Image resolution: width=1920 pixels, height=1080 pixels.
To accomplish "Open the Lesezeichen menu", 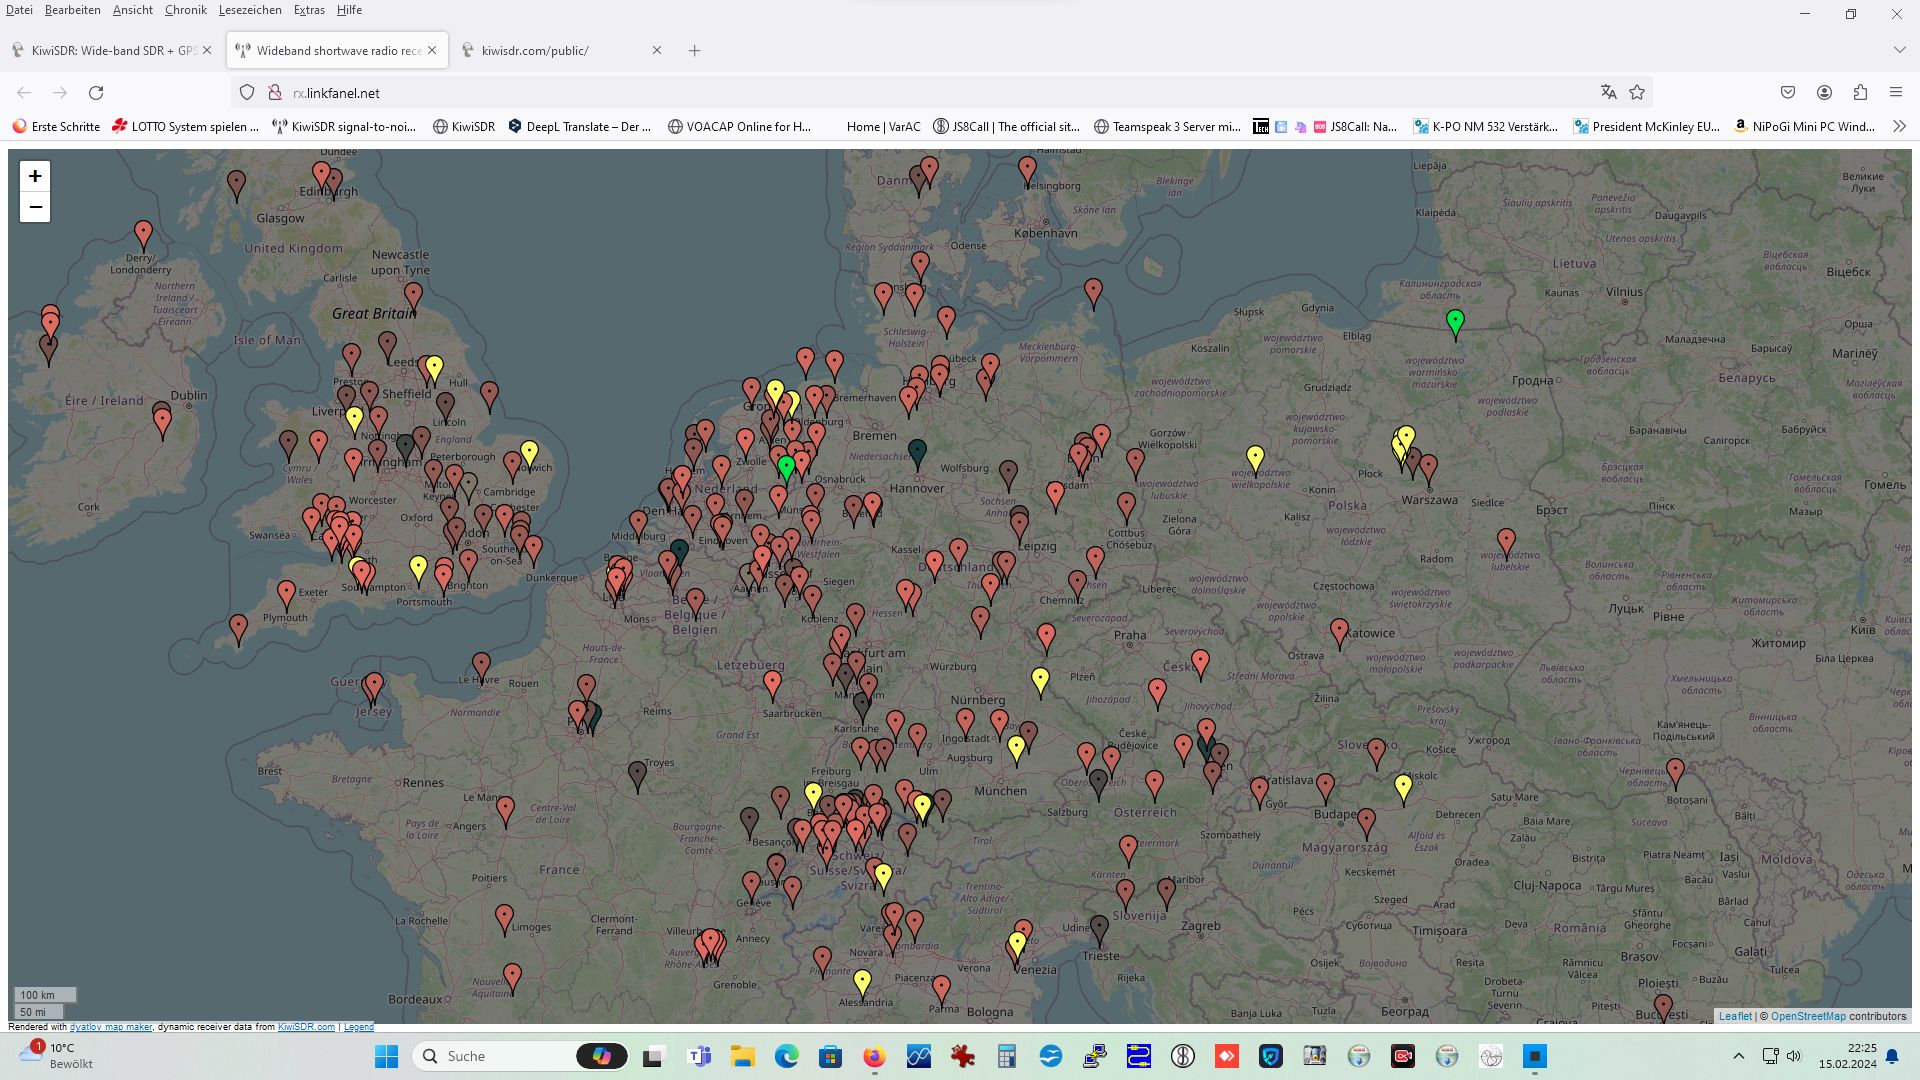I will pos(250,10).
